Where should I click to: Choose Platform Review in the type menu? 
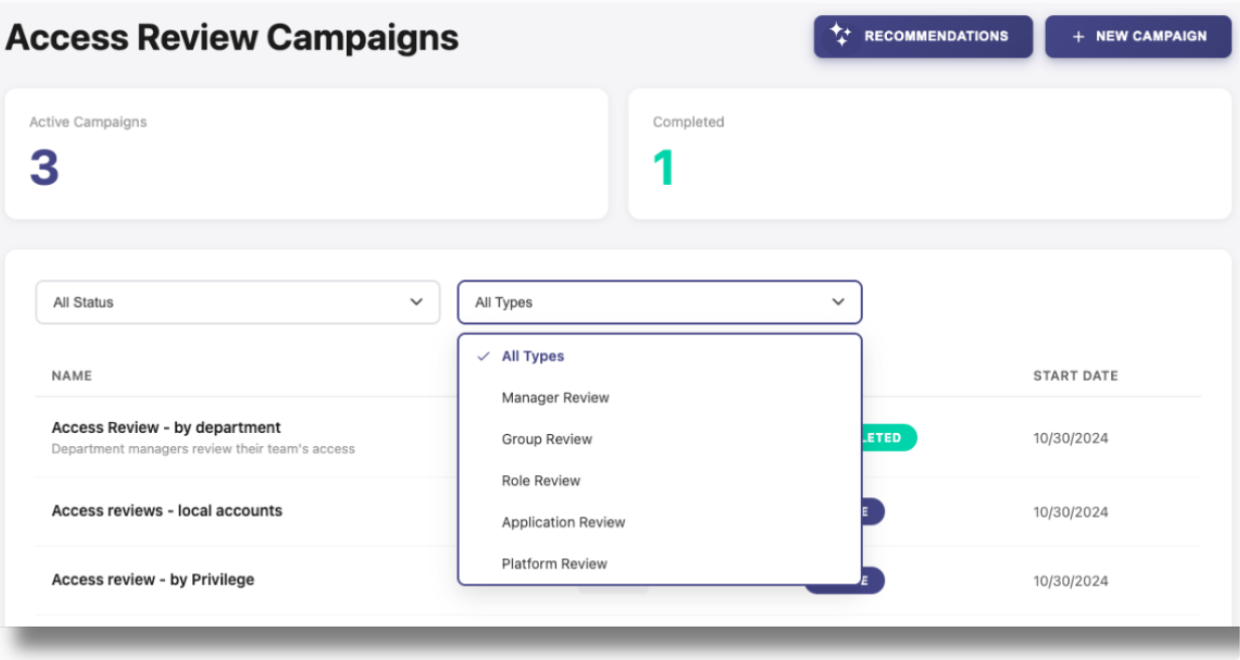coord(554,564)
